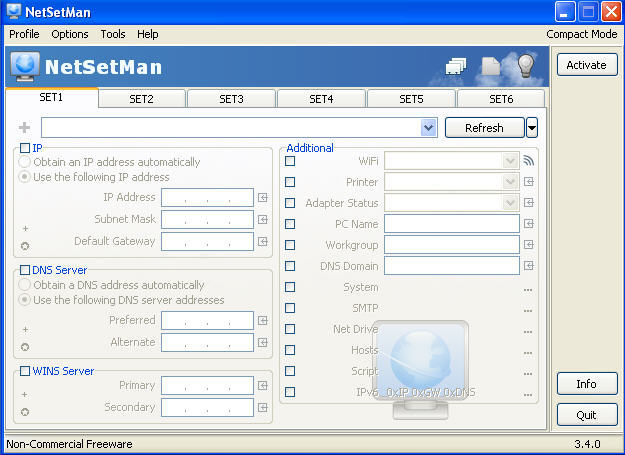Open System settings ellipsis button

pyautogui.click(x=528, y=290)
